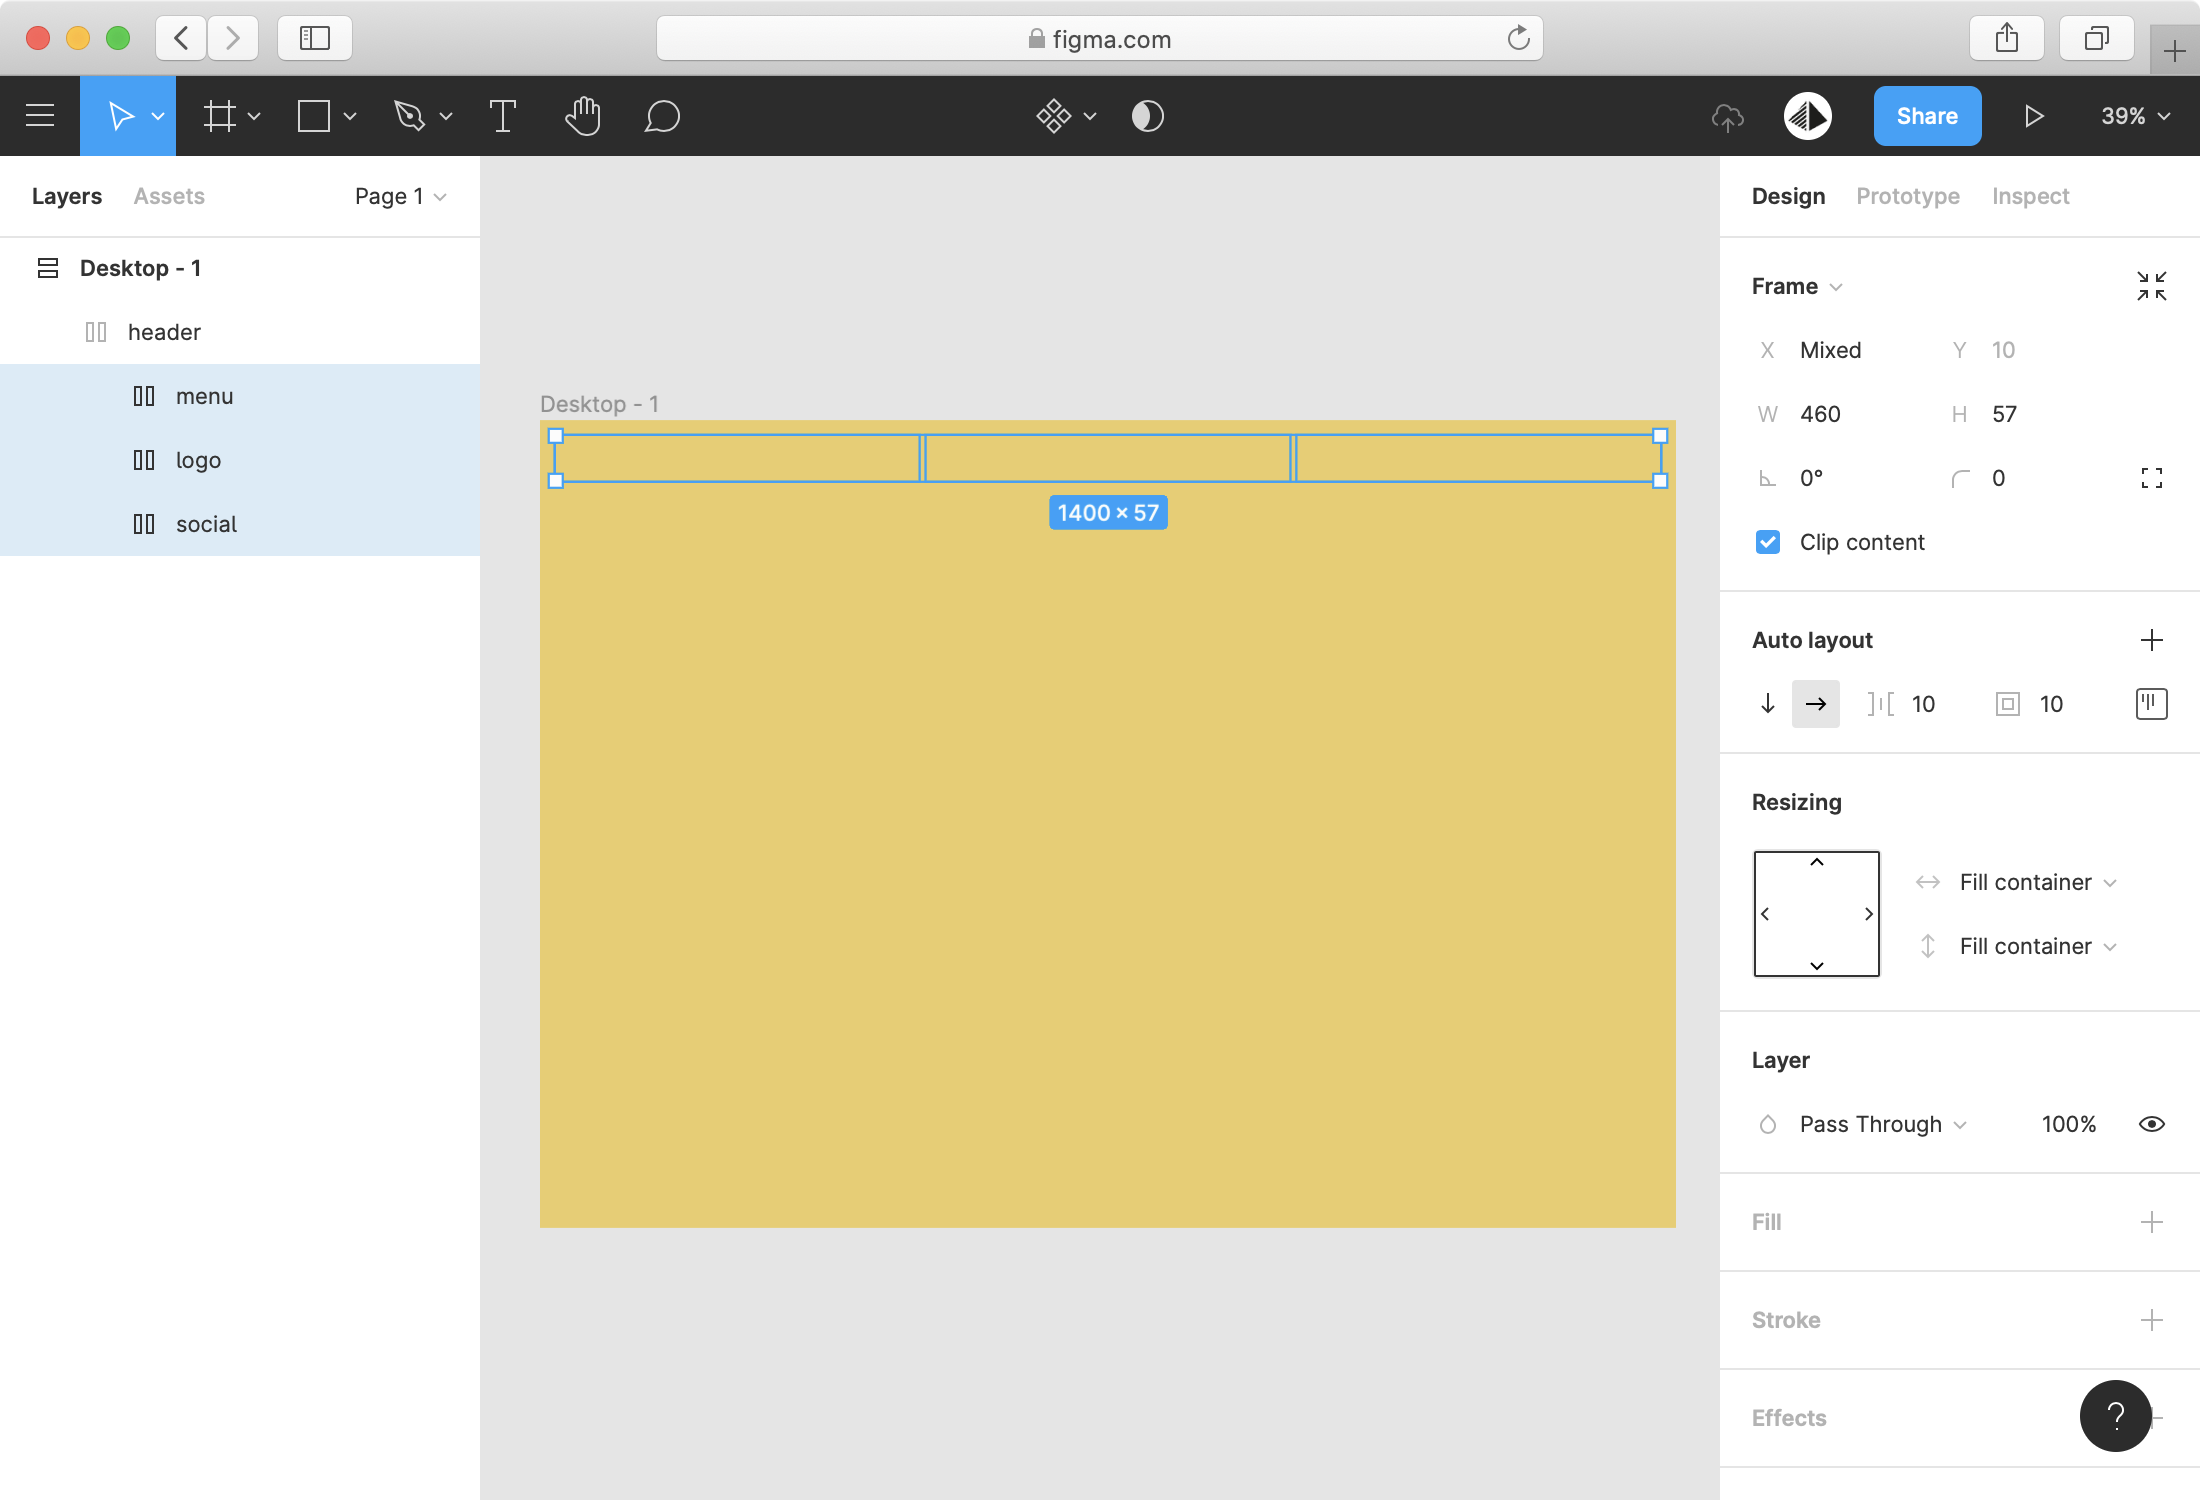Click the Desktop - 1 frame label on canvas
This screenshot has height=1500, width=2200.
point(599,404)
